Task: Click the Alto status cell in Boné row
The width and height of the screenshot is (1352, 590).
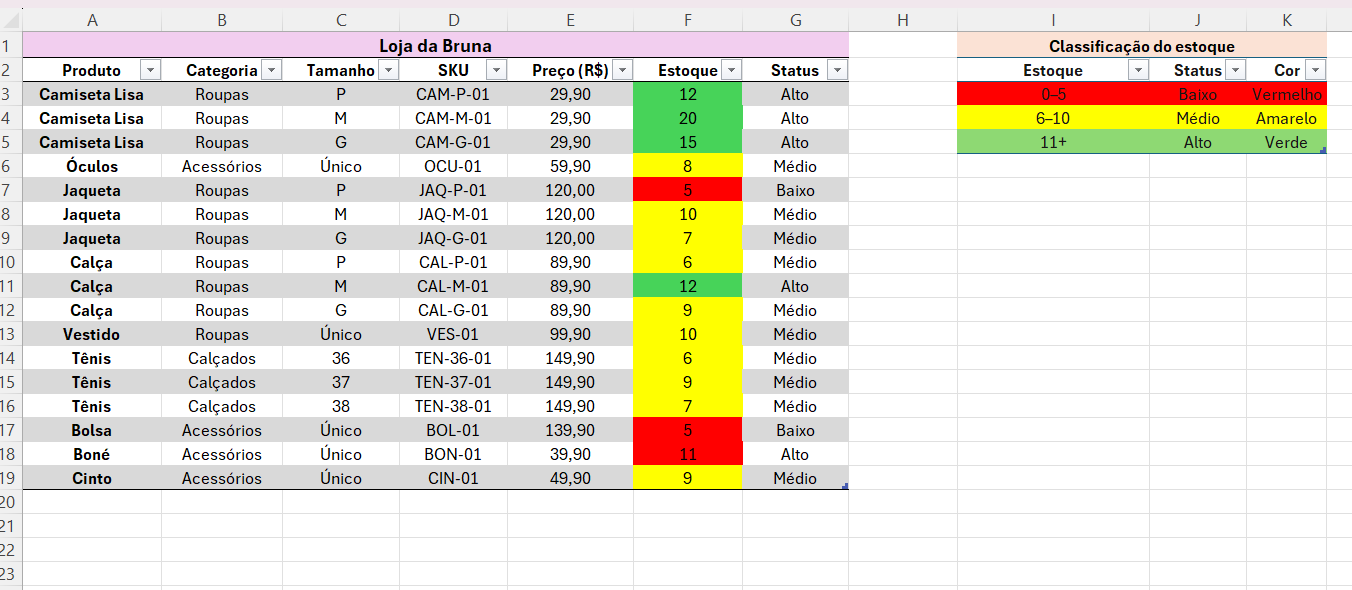Action: point(795,454)
